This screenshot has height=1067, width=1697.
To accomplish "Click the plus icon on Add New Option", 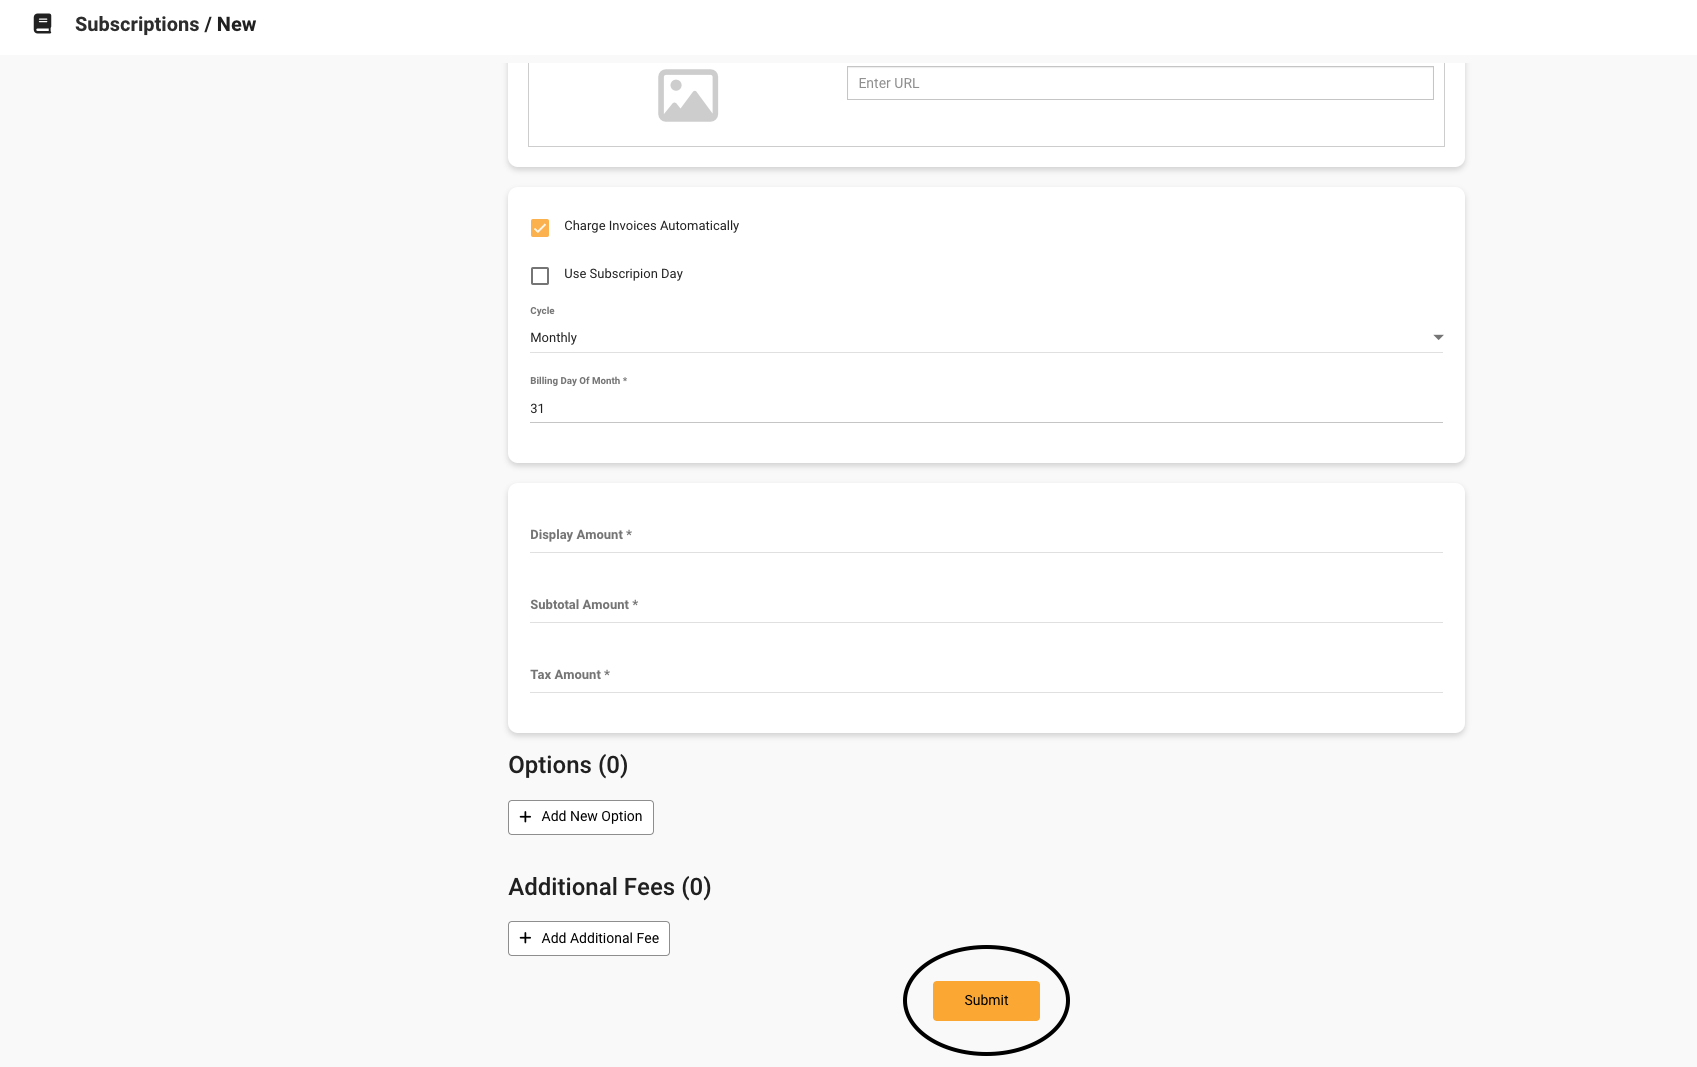I will [x=525, y=817].
